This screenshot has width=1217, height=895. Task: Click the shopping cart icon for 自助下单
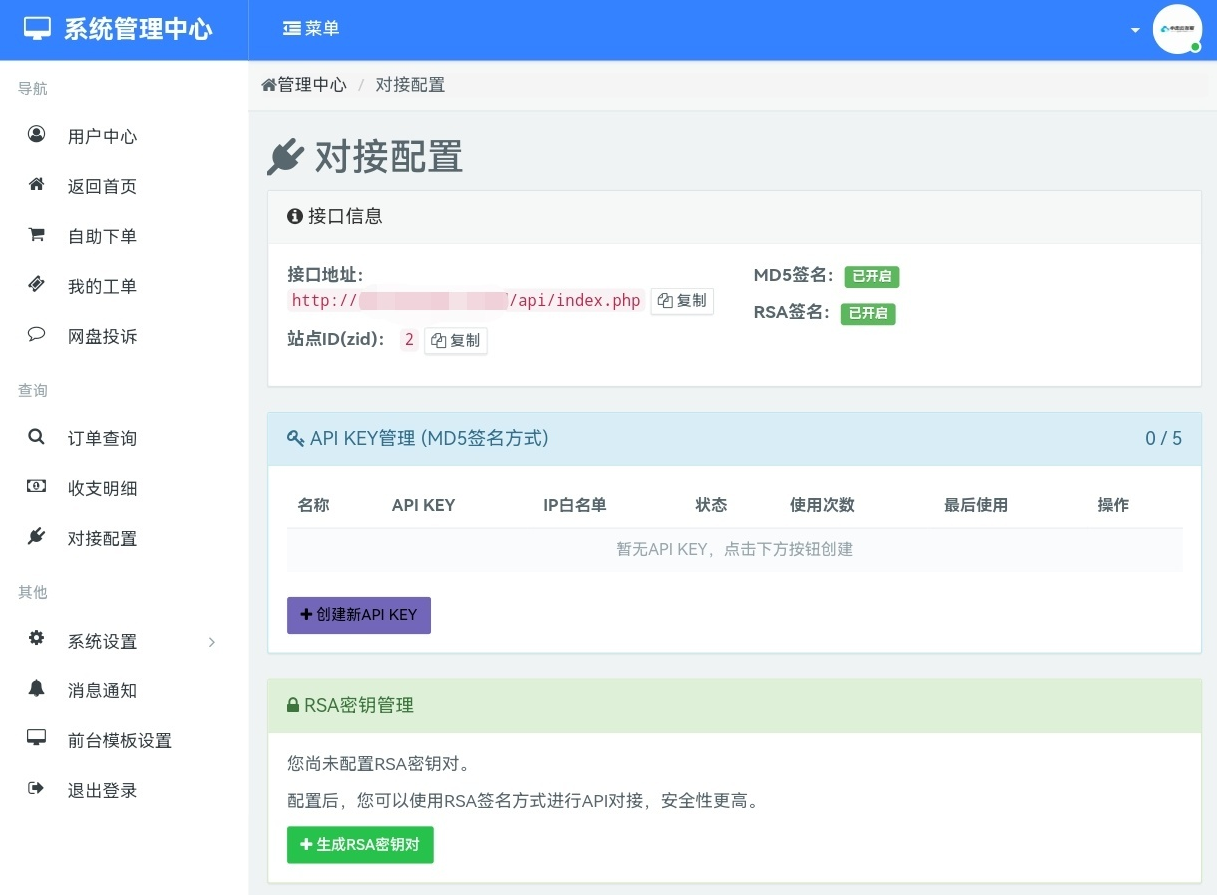click(x=36, y=235)
